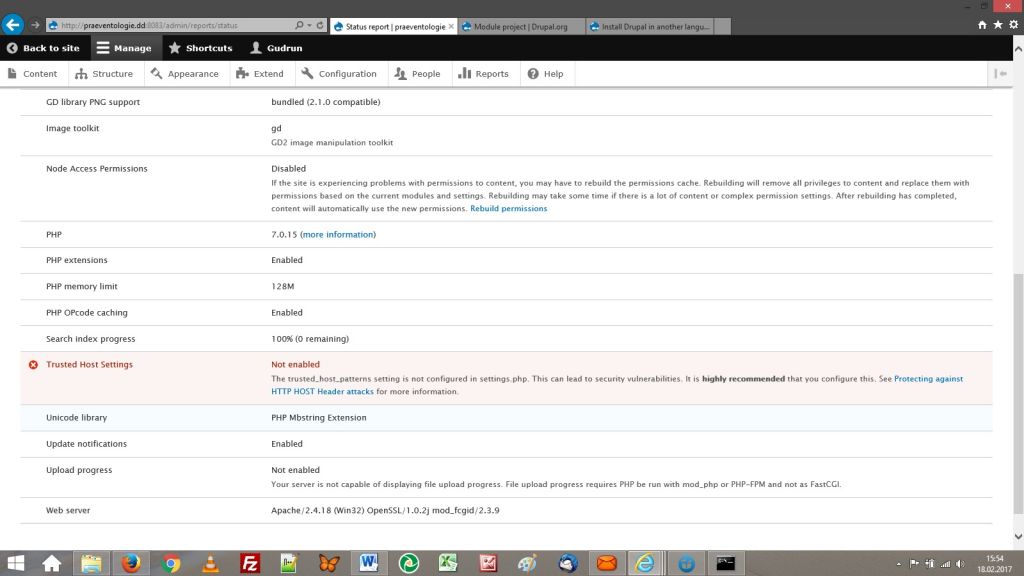Open the Gudrun user account menu
Screen dimensions: 1024x576
tap(277, 48)
